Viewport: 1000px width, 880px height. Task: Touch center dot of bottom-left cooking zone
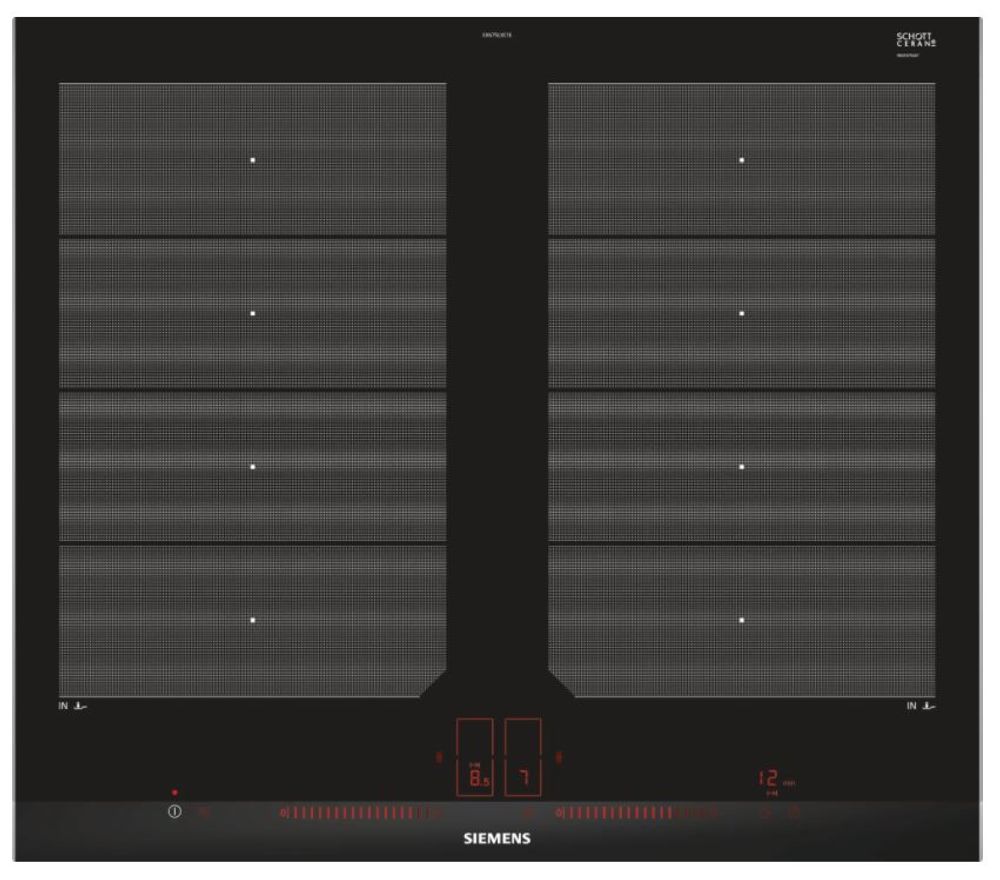coord(253,621)
